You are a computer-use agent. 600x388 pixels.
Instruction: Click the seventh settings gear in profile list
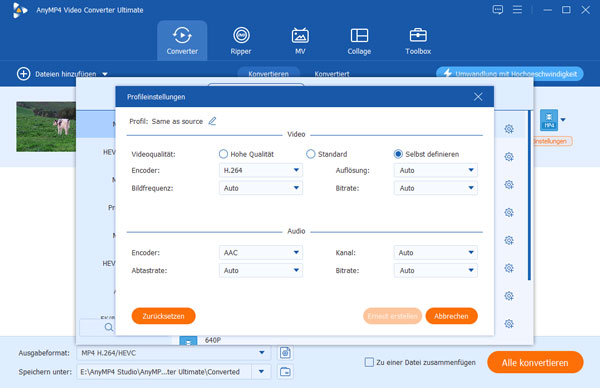coord(509,296)
